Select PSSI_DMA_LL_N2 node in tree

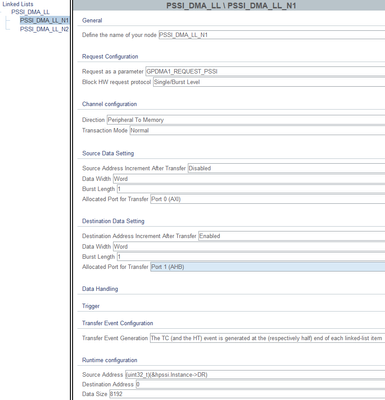coord(44,29)
